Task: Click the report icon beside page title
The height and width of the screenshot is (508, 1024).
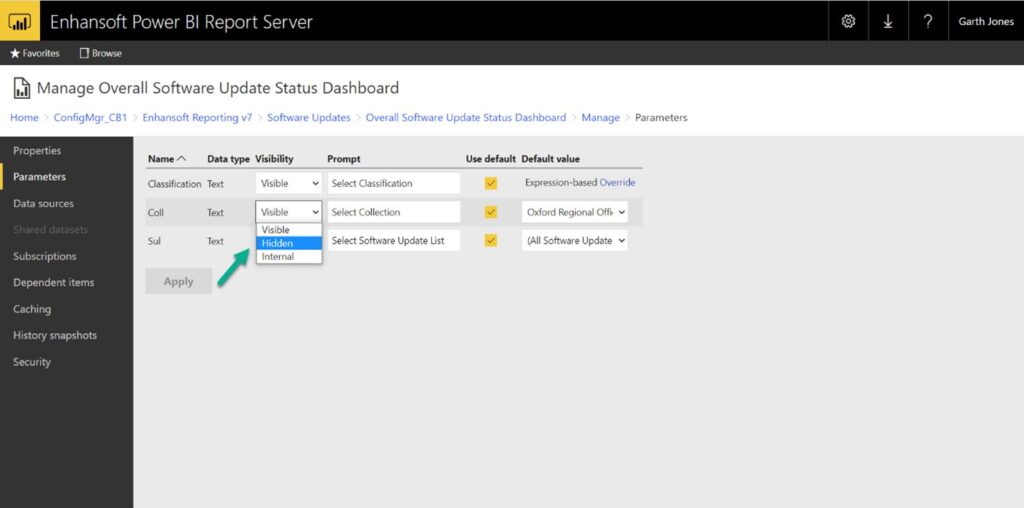Action: point(21,89)
